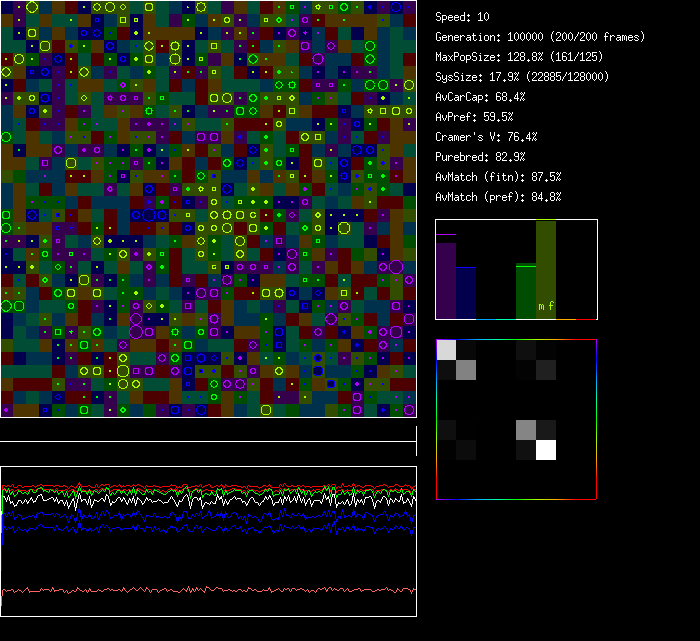Image resolution: width=700 pixels, height=641 pixels.
Task: Click the top-left light cell in the heatmap
Action: coord(446,349)
